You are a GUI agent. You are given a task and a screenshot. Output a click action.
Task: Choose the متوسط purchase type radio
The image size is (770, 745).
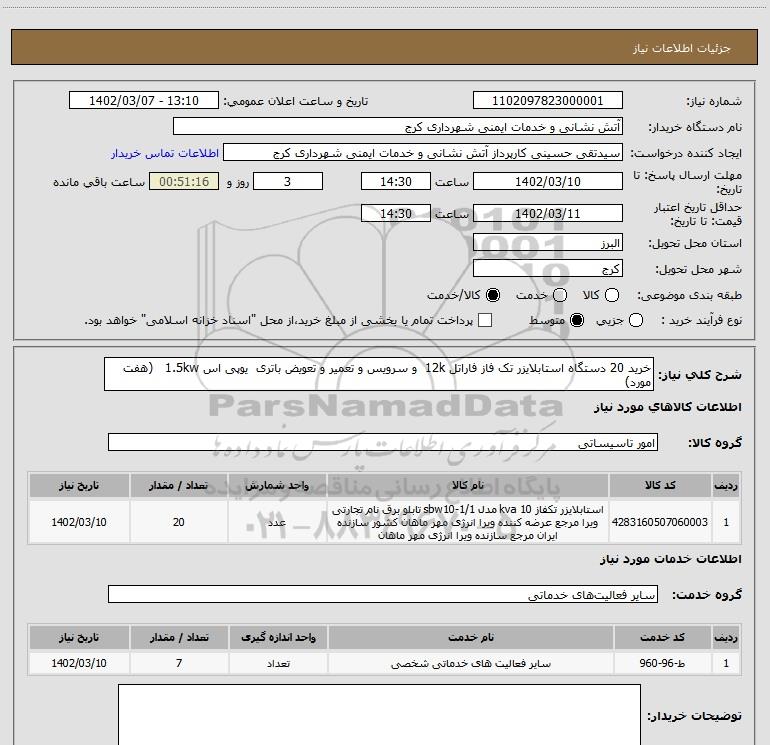(x=577, y=320)
